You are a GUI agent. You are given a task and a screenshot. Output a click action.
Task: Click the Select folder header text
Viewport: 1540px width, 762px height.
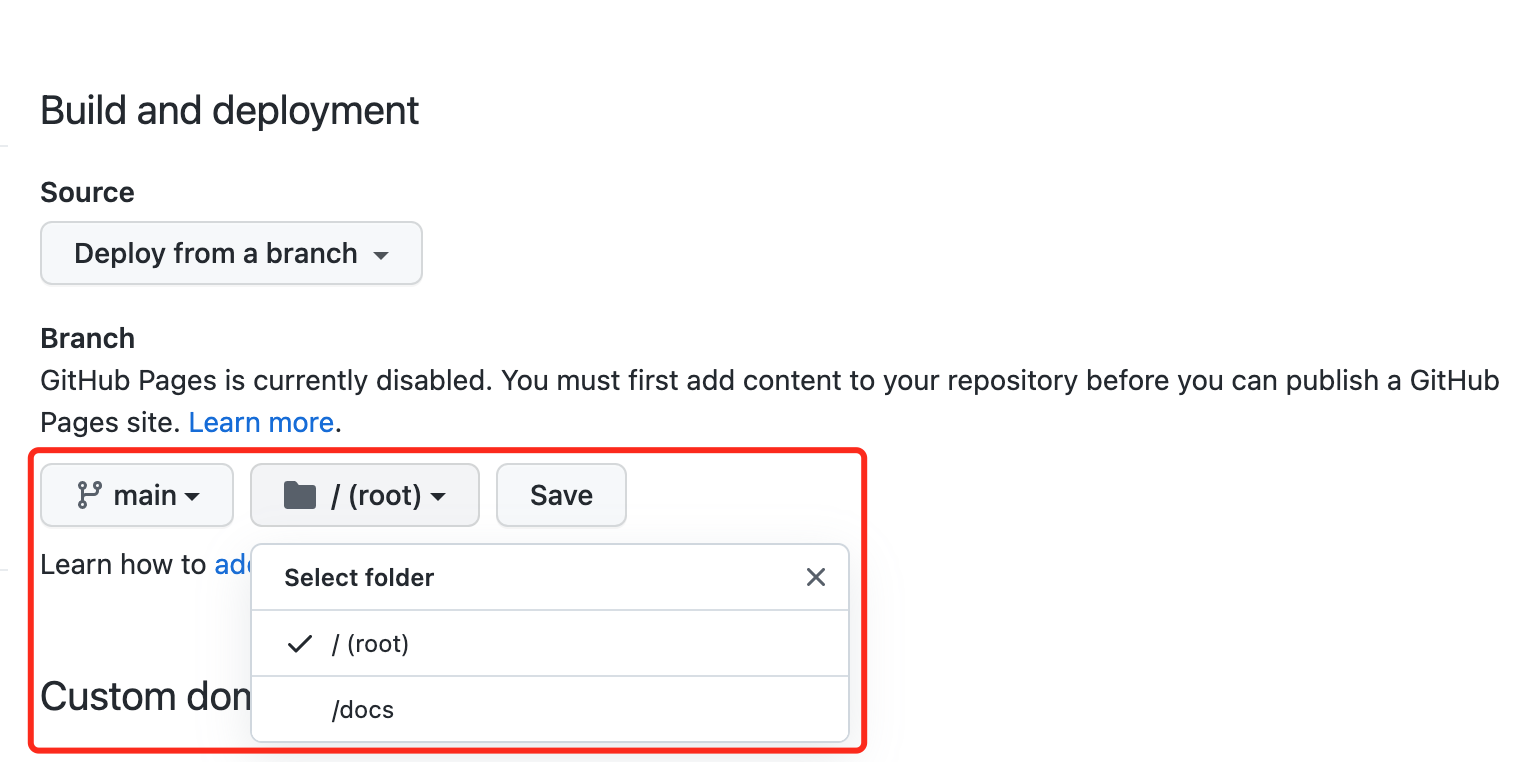coord(359,578)
